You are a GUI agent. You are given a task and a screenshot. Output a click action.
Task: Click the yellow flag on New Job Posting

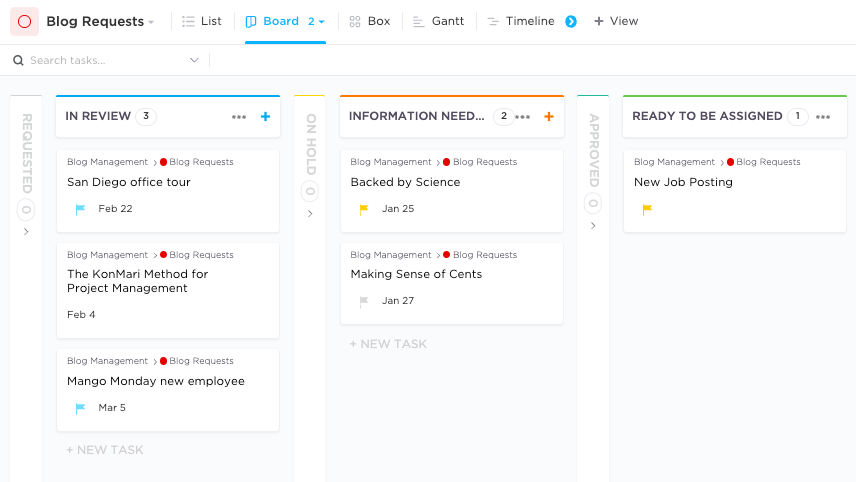click(x=647, y=209)
